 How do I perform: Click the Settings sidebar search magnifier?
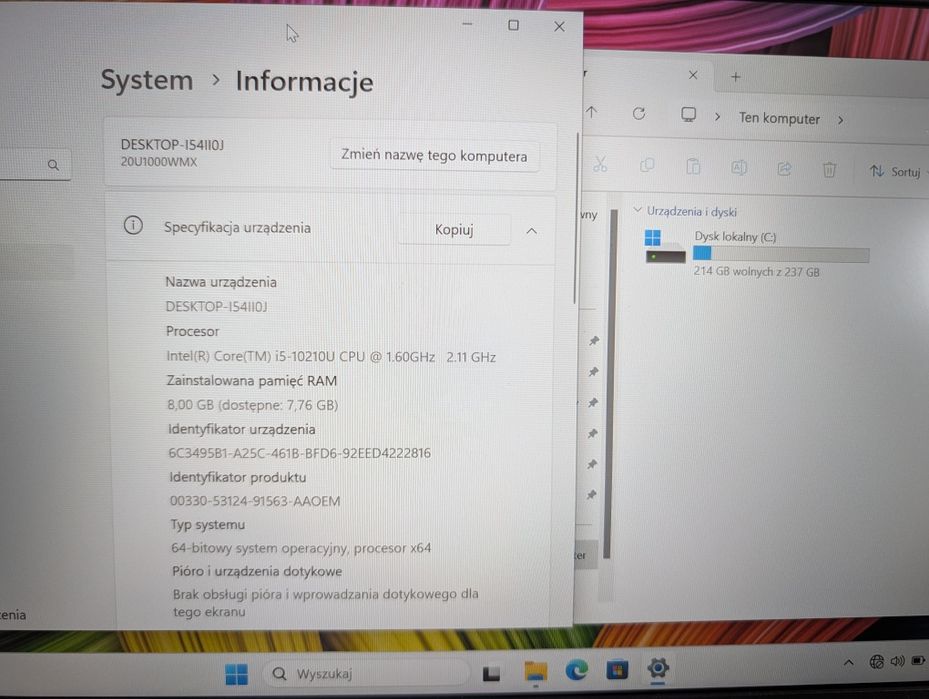[x=53, y=165]
